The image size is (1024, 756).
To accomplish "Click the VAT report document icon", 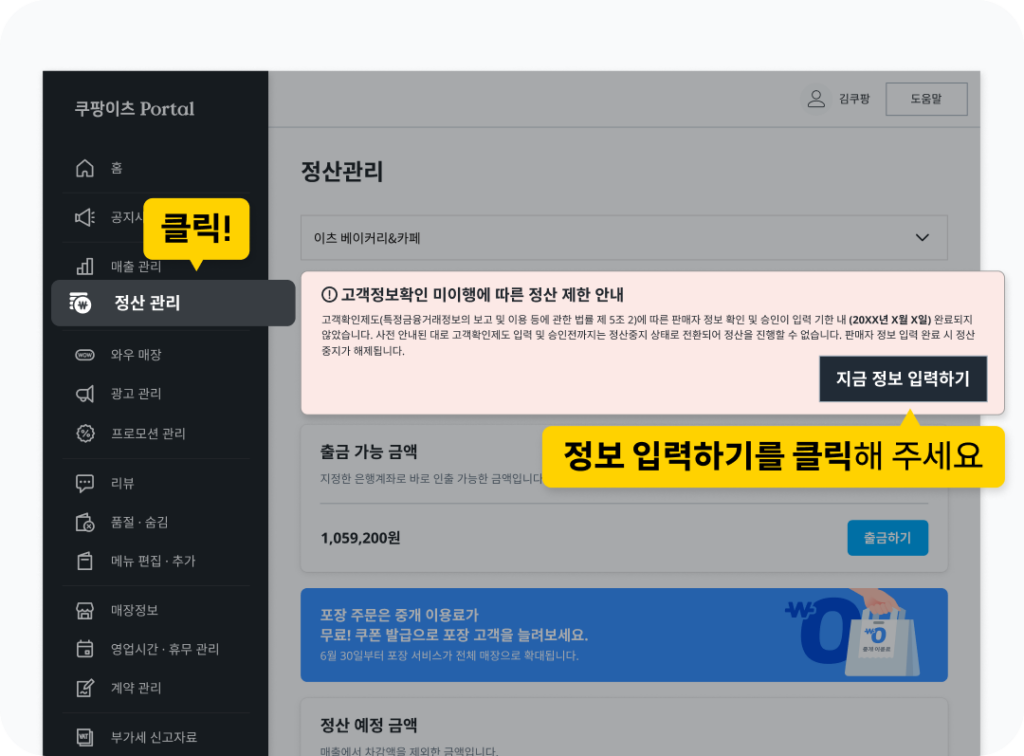I will coord(85,737).
